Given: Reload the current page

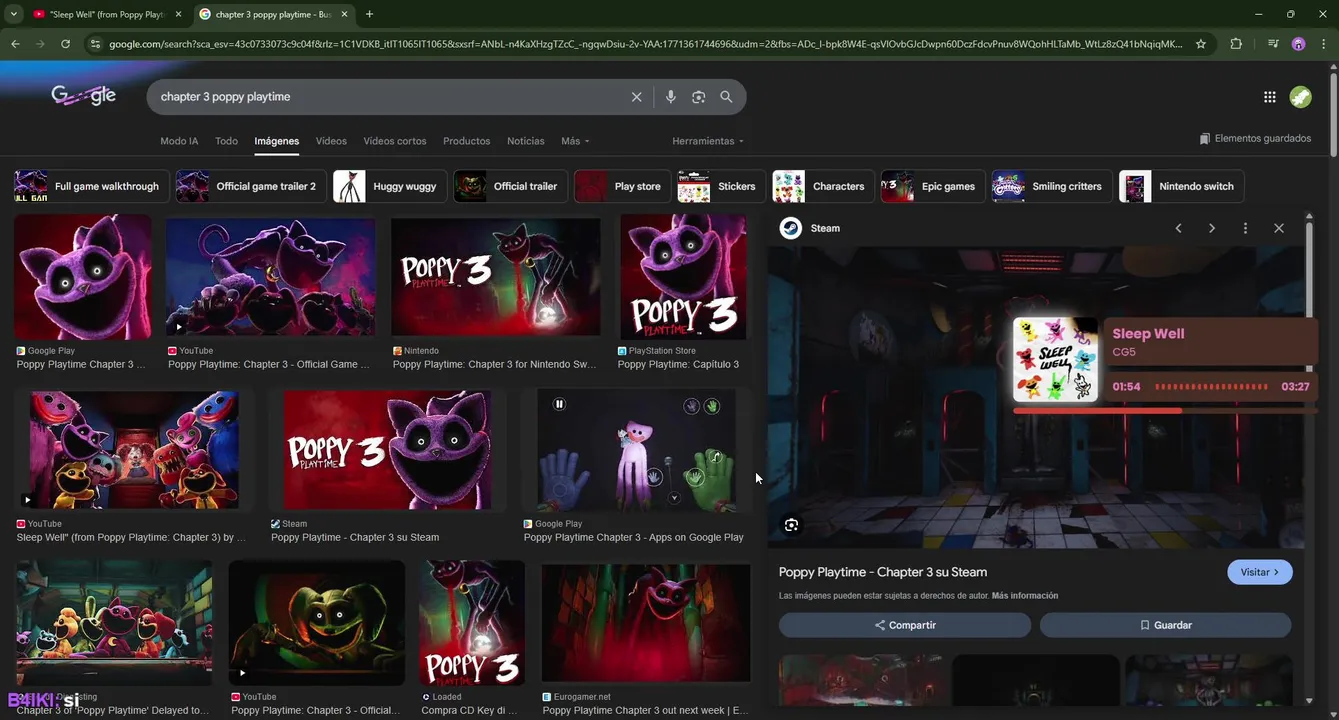Looking at the screenshot, I should click(x=65, y=44).
